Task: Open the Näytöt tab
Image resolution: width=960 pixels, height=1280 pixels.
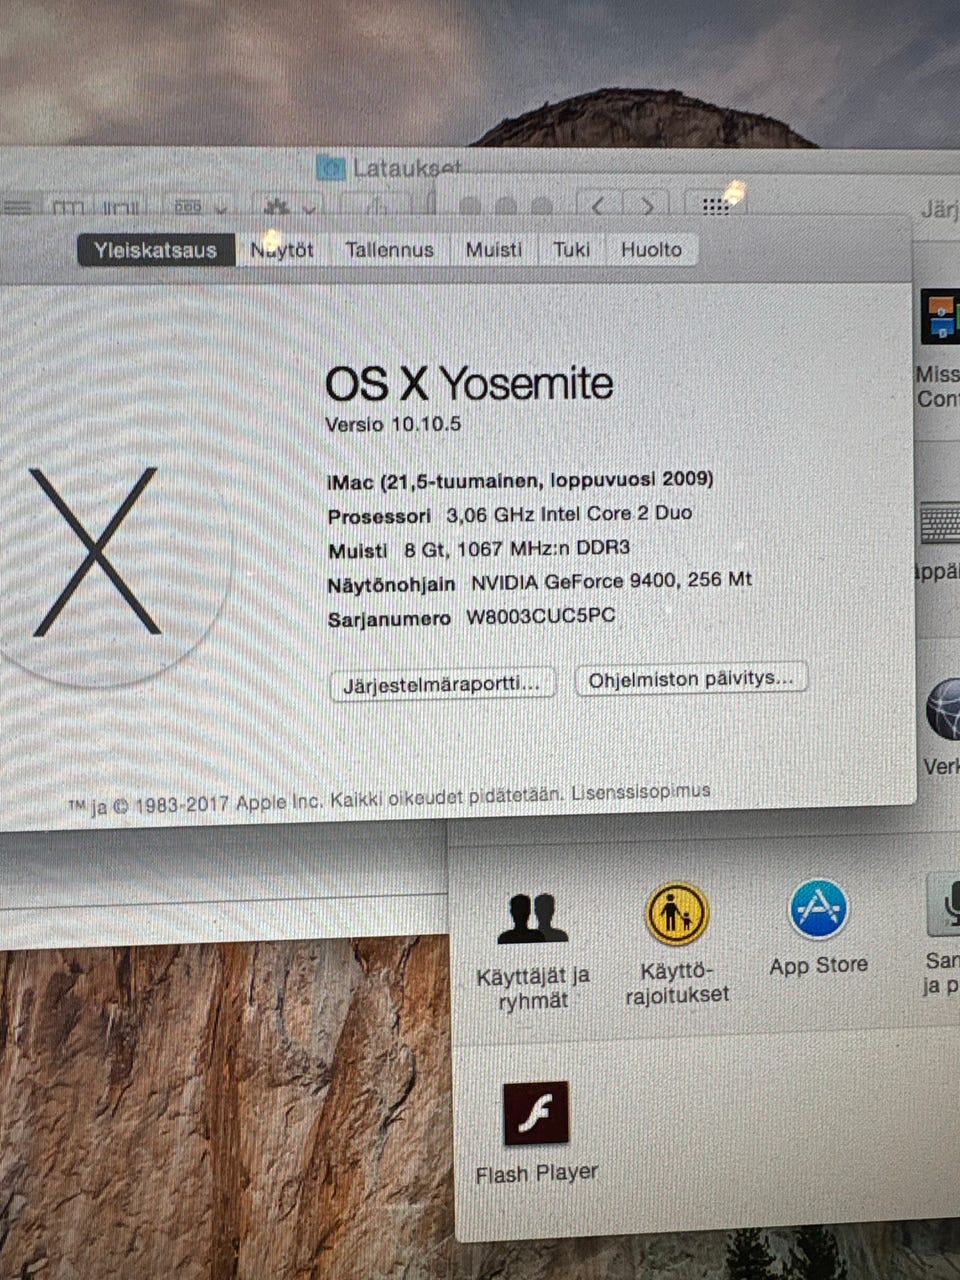Action: point(282,250)
